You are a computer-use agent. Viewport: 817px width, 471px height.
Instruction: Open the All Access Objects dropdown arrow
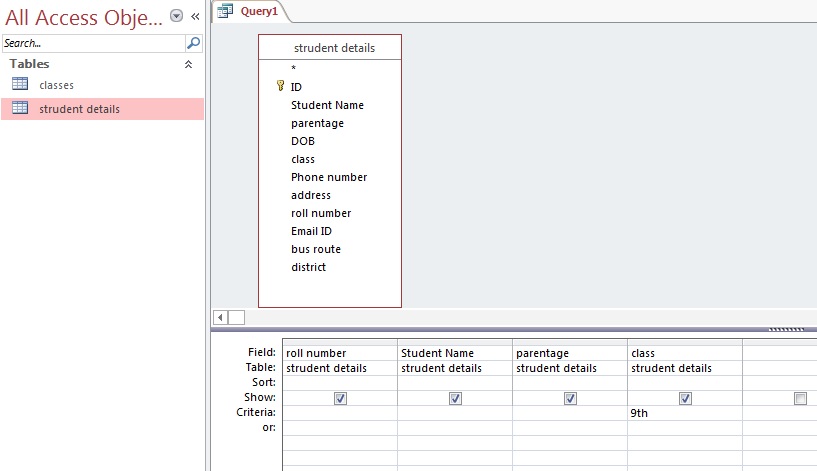[x=177, y=16]
